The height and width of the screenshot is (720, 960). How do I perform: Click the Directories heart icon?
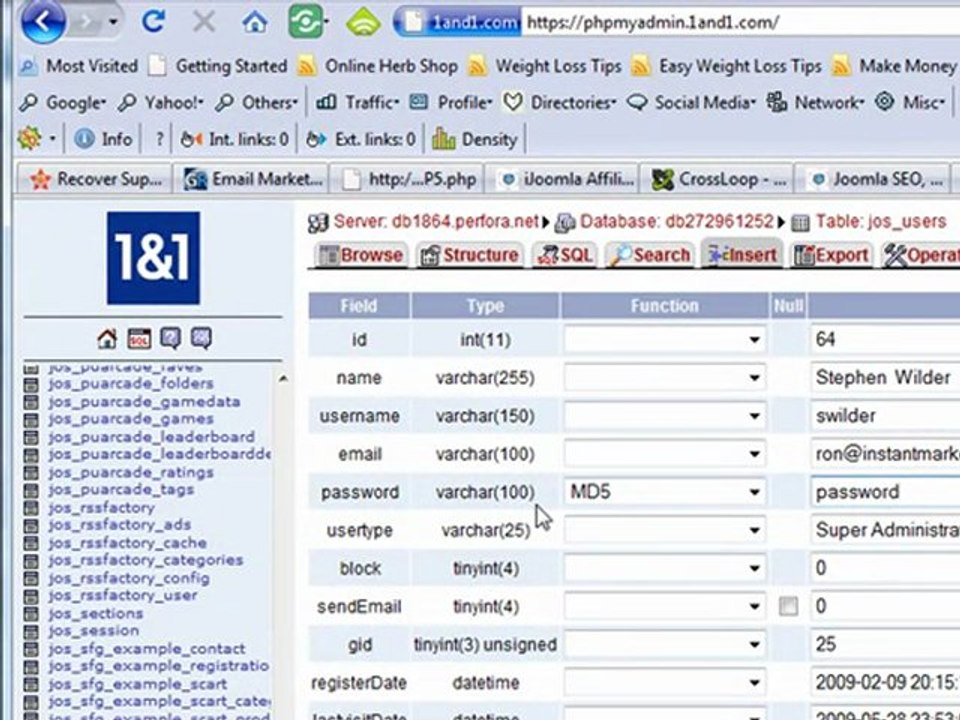(x=512, y=102)
